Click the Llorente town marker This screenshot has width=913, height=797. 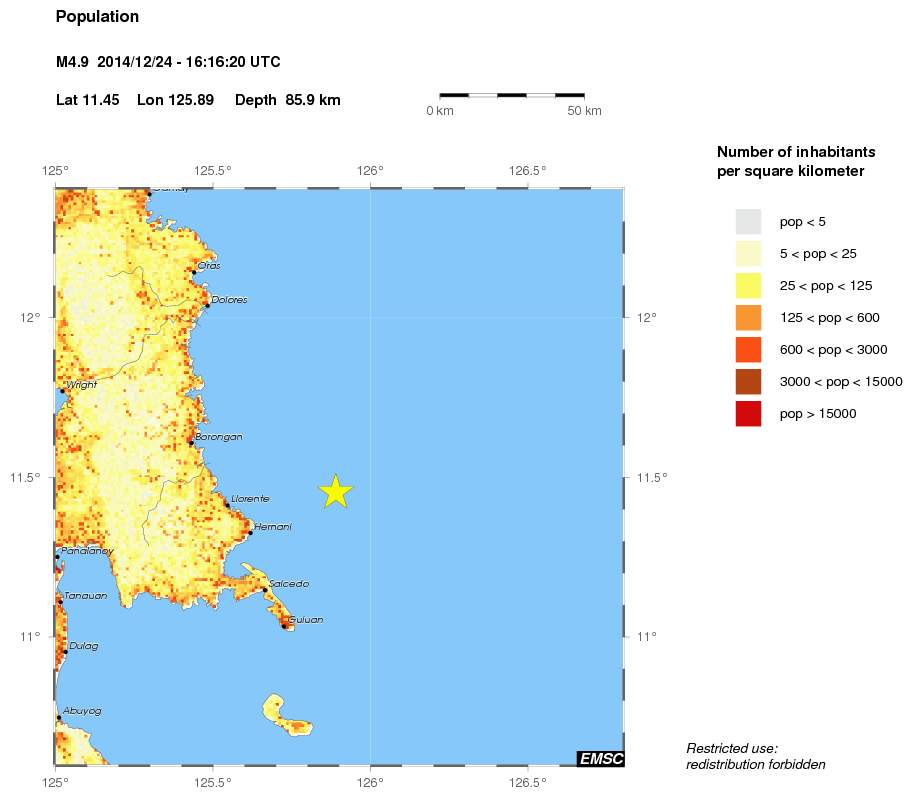pyautogui.click(x=227, y=505)
